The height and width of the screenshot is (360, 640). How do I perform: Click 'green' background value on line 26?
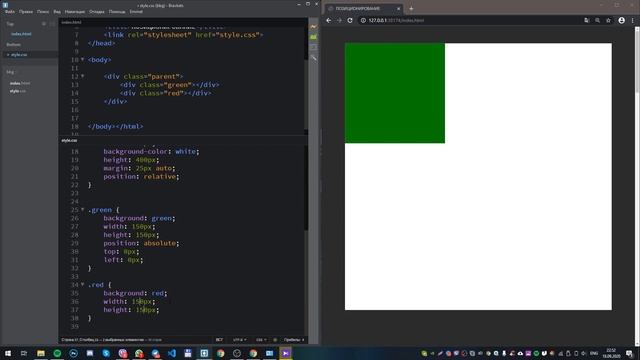(x=162, y=218)
